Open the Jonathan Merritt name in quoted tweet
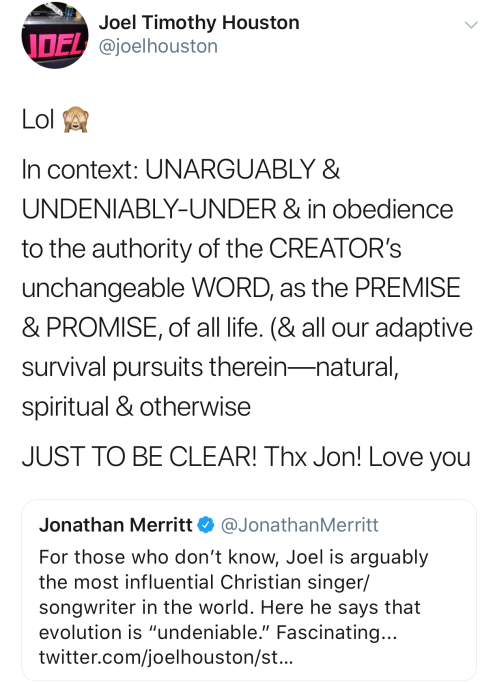The width and height of the screenshot is (499, 684). tap(116, 525)
